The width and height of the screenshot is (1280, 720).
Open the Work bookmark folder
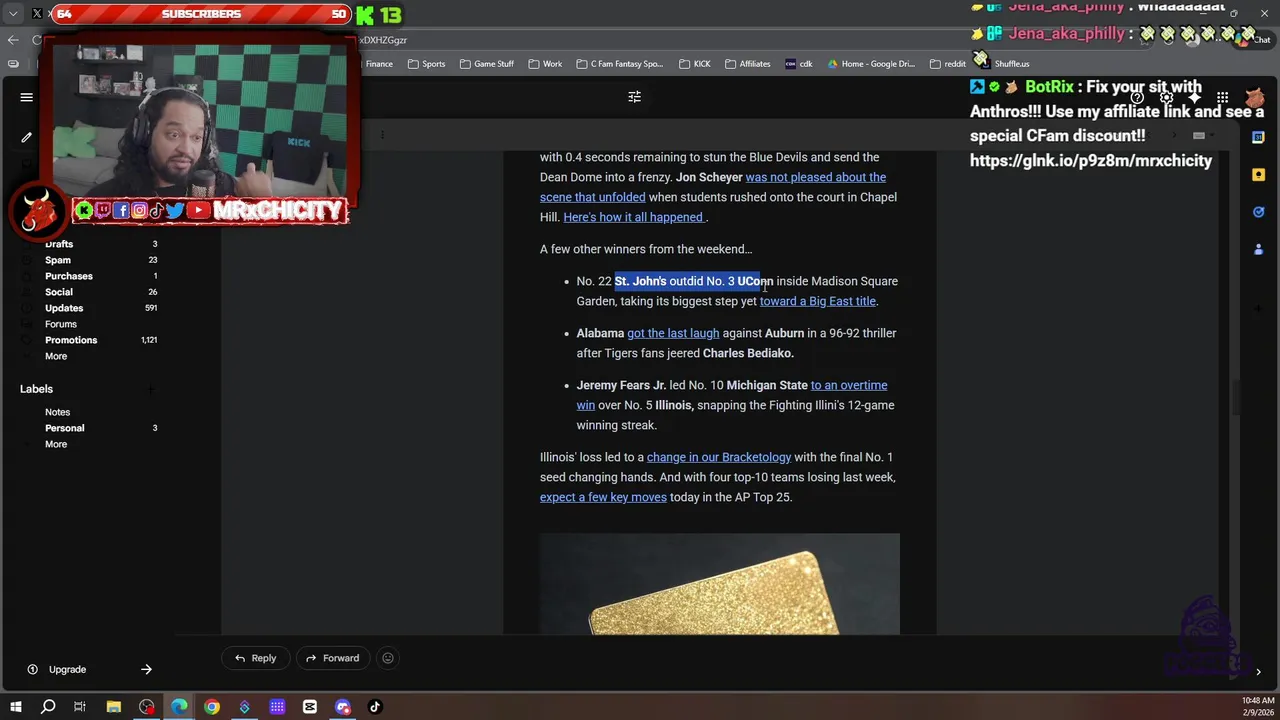point(544,64)
